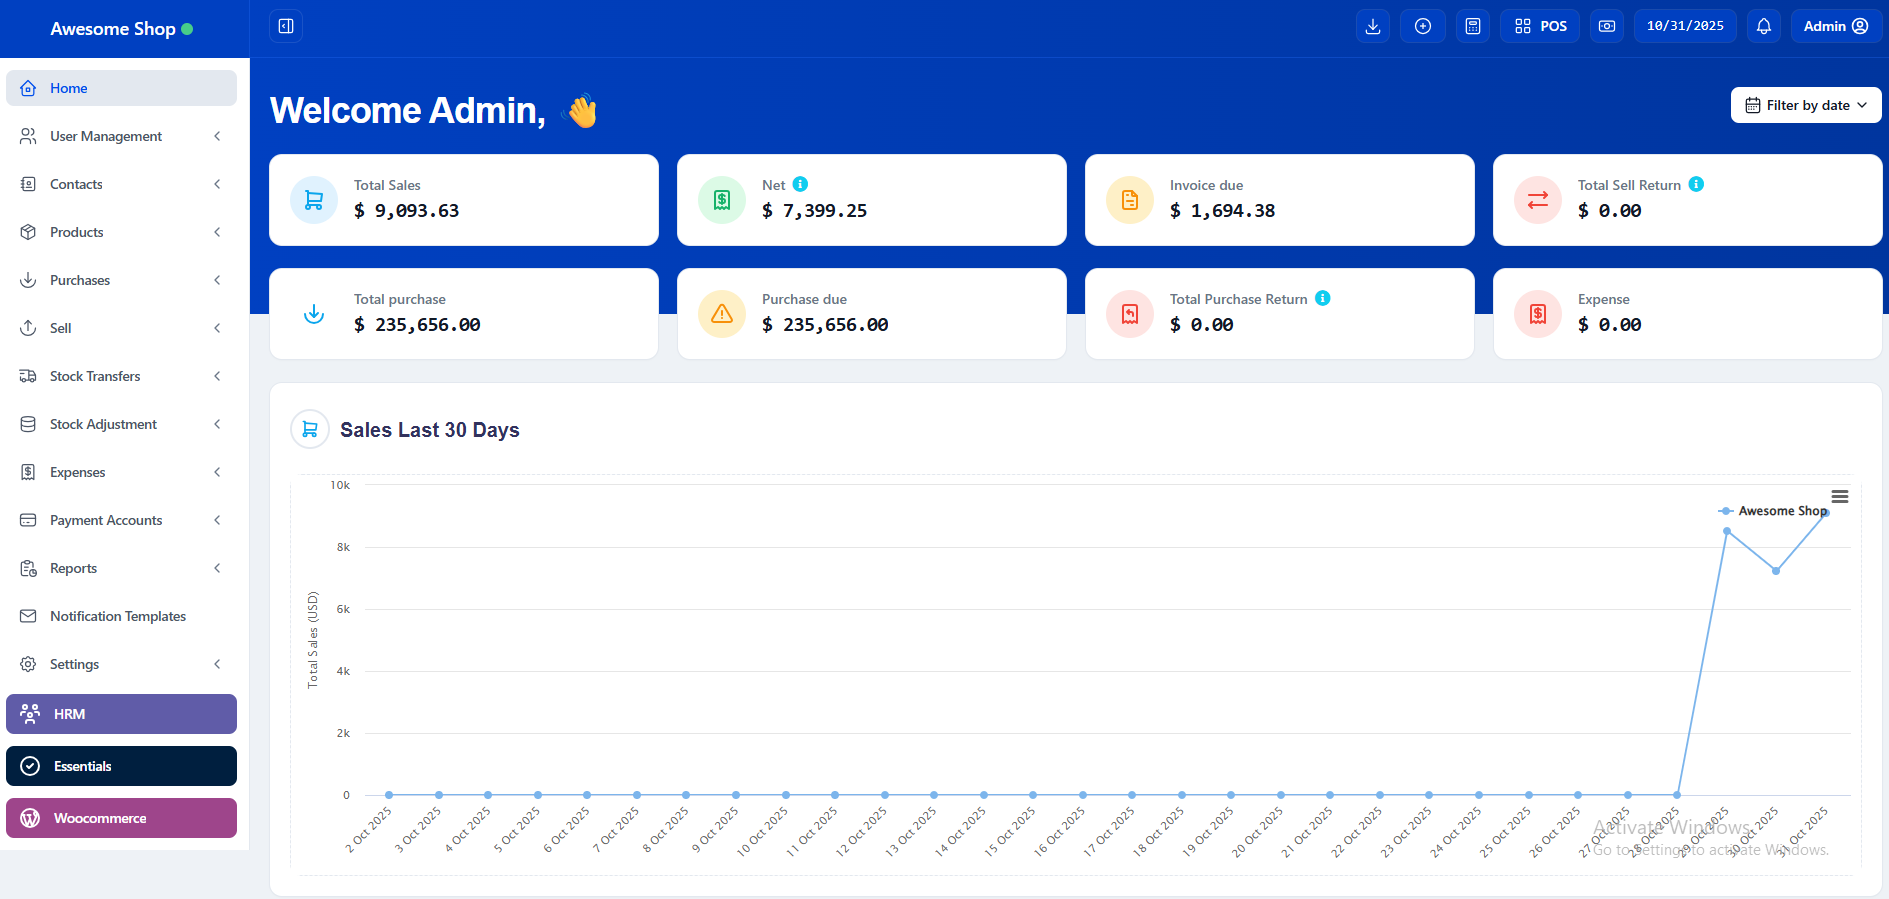Screen dimensions: 1889x899
Task: Open Notification Templates in sidebar
Action: (118, 616)
